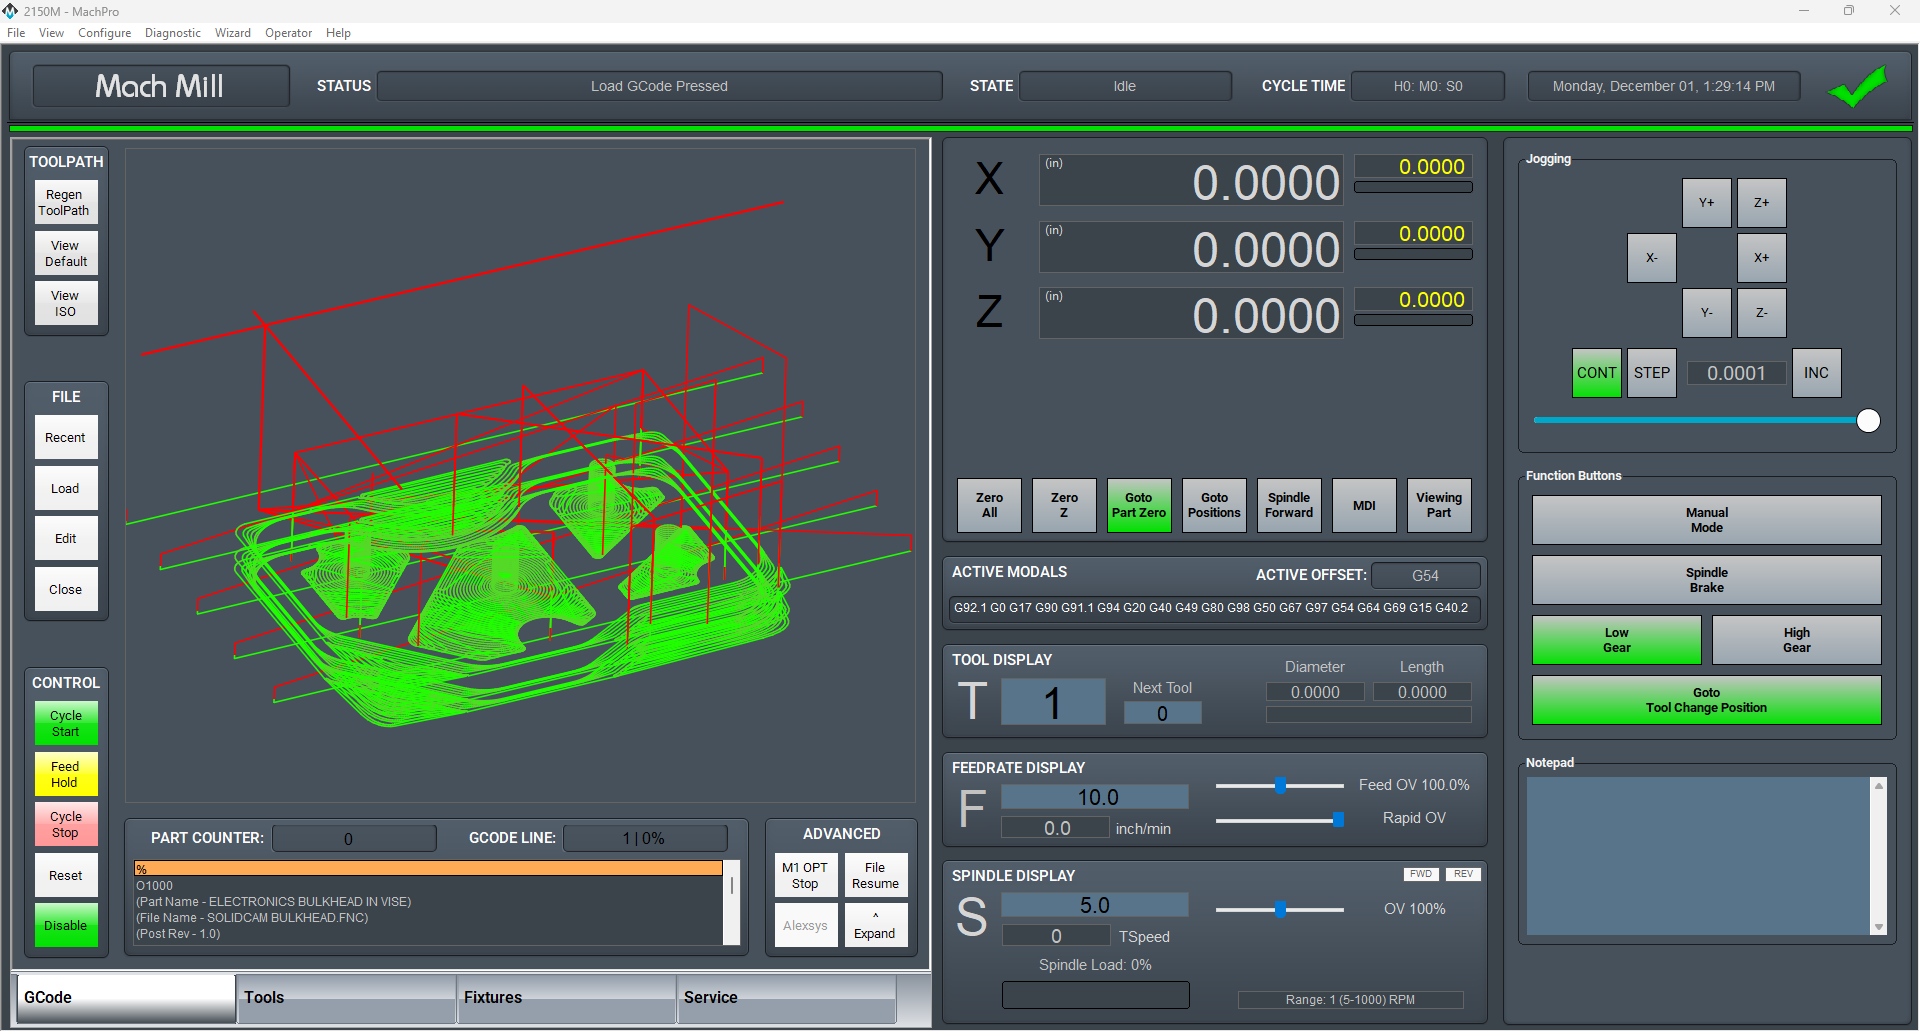Toggle M1 OPT Stop option

point(805,875)
